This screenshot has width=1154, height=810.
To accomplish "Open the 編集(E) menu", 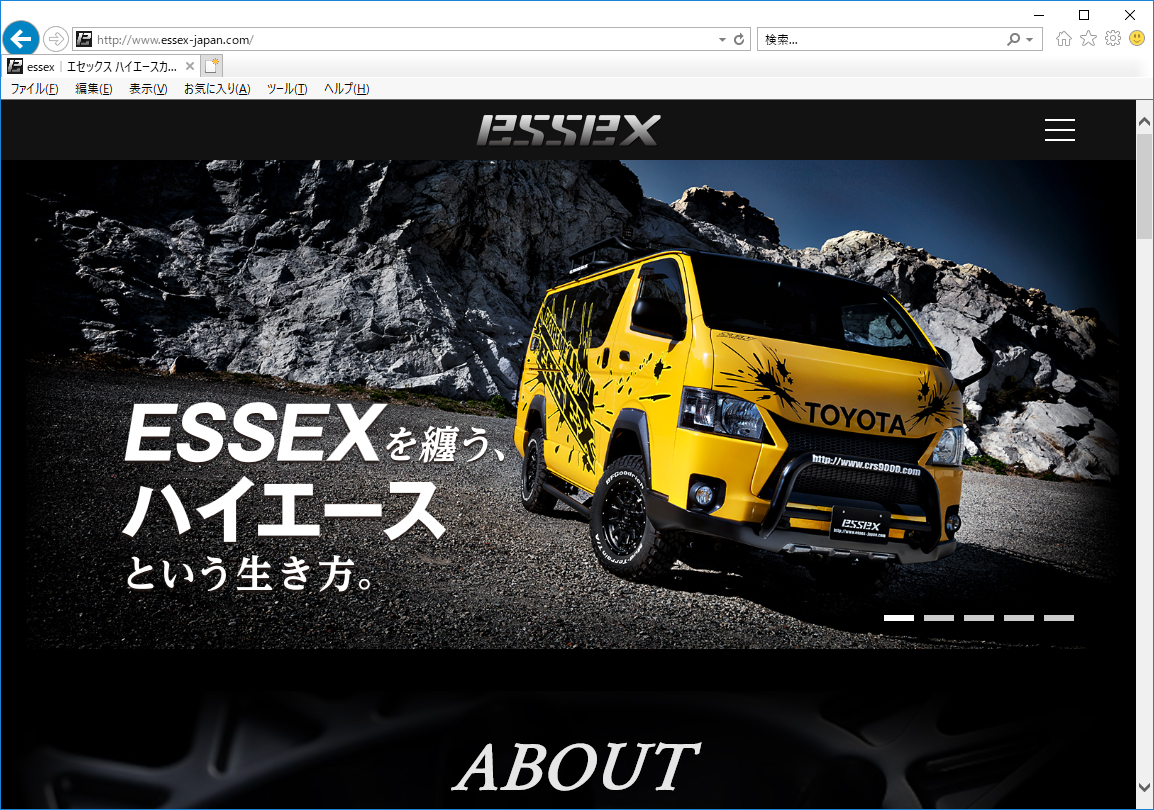I will coord(93,89).
